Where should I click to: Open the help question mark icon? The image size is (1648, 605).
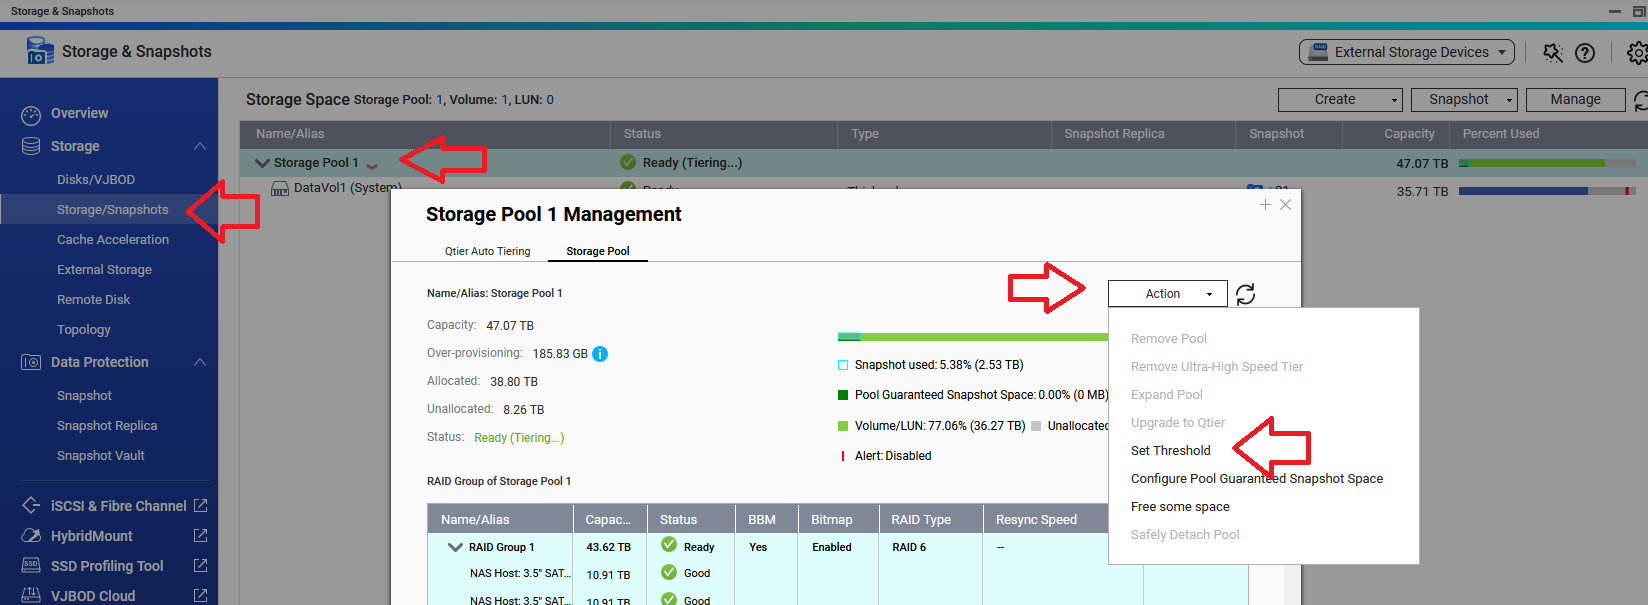coord(1585,53)
